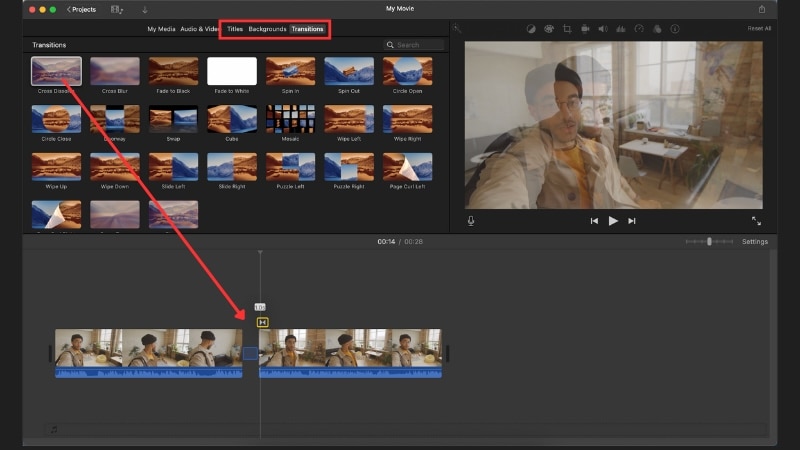Select the Doorway transition
Viewport: 800px width, 450px height.
coord(115,119)
